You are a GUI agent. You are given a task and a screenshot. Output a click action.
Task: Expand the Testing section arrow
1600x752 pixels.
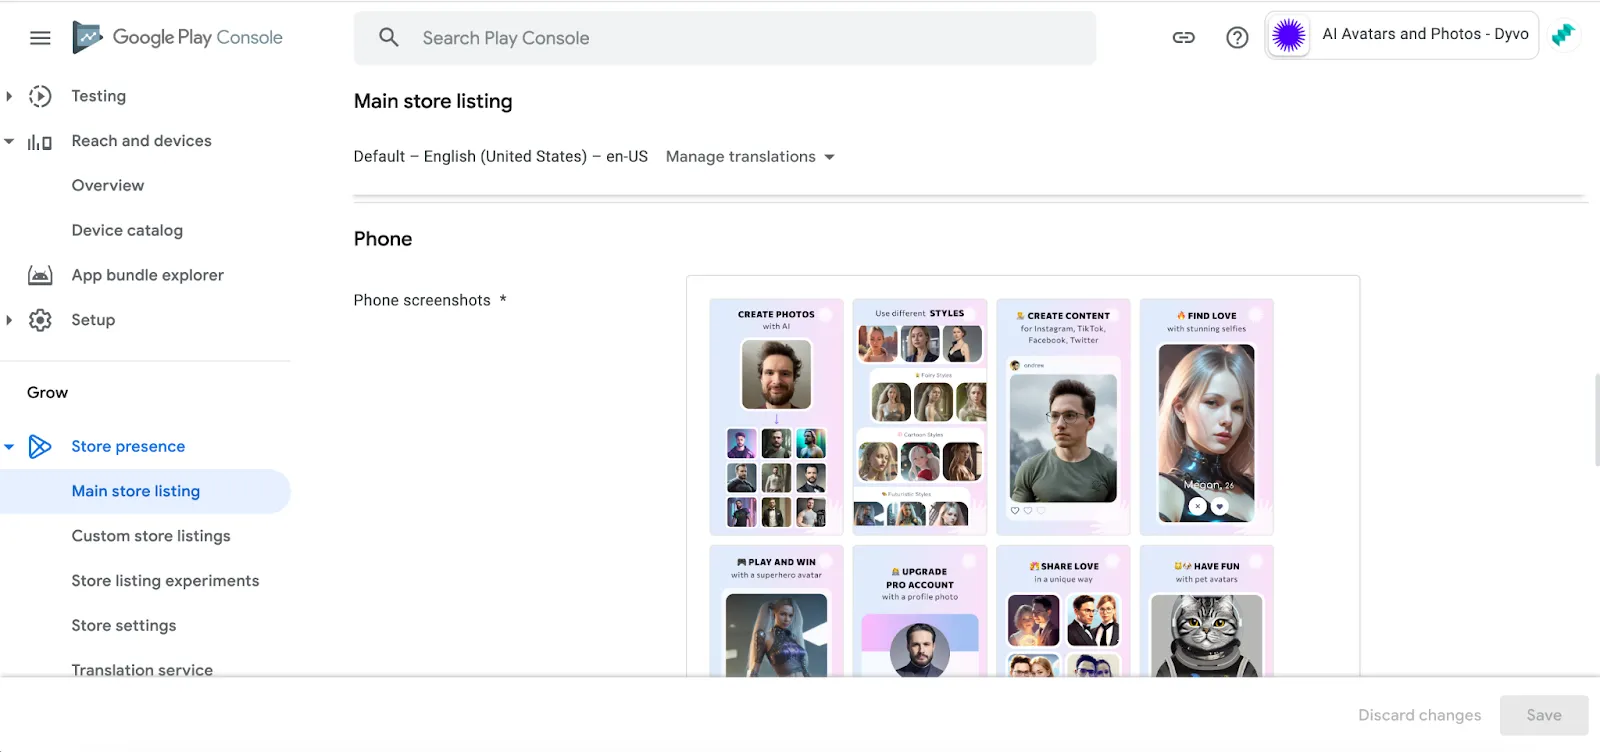(x=9, y=96)
